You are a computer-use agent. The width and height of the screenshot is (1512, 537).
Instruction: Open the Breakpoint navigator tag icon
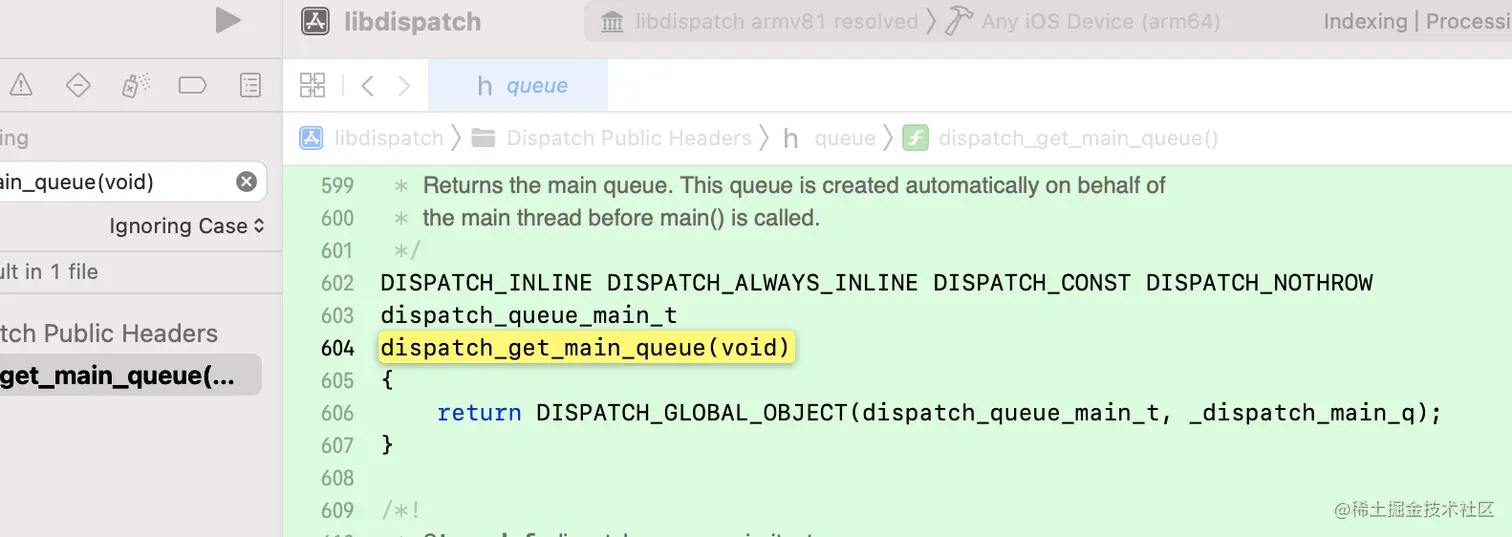[x=192, y=86]
